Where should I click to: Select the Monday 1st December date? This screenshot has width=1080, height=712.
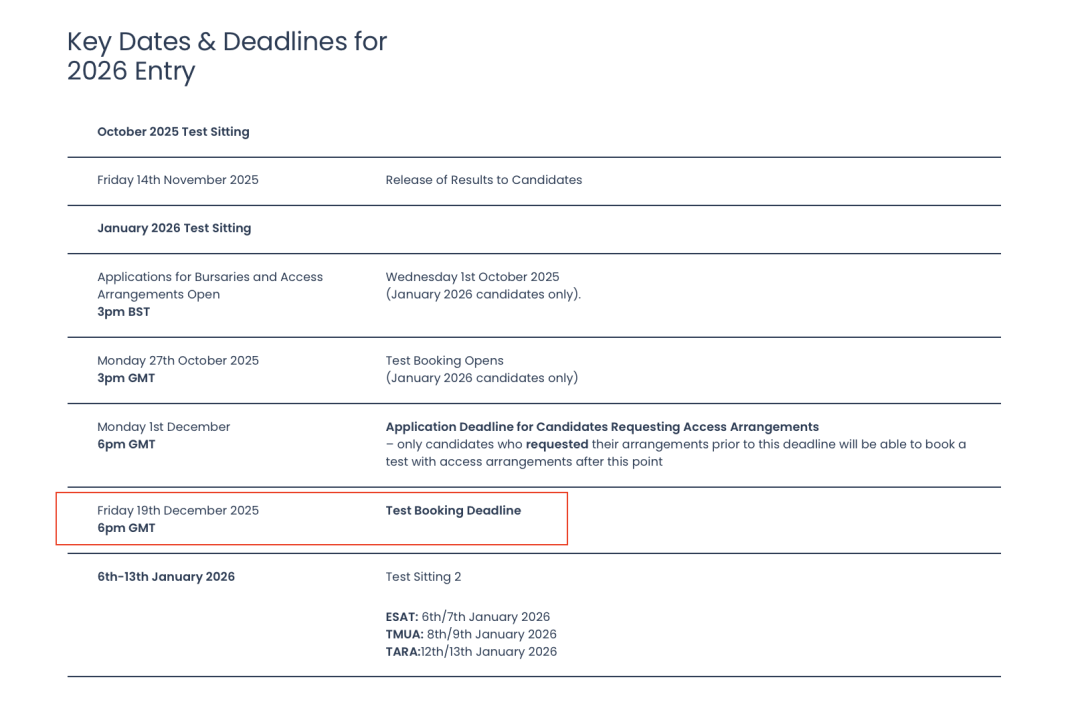tap(163, 427)
